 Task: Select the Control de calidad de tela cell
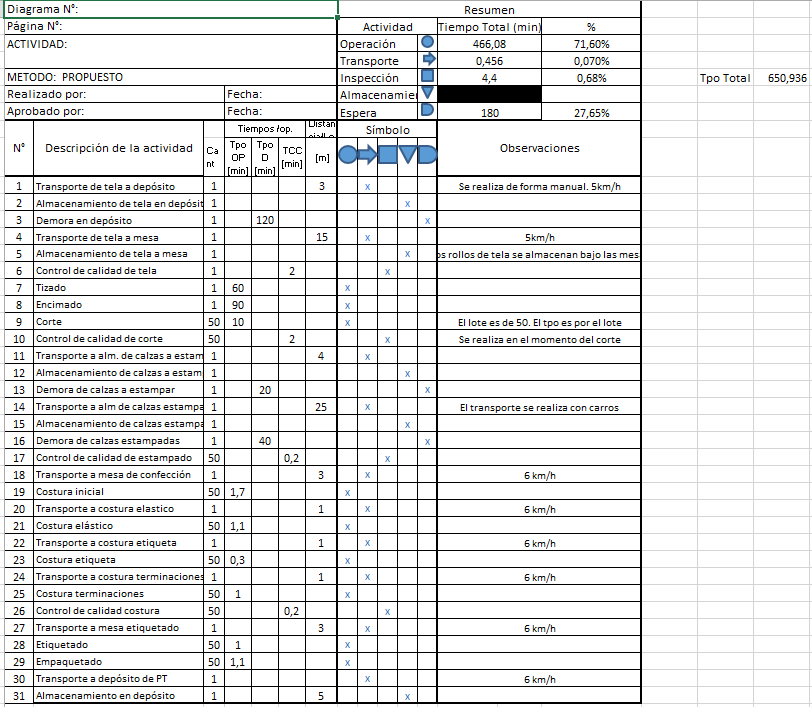[x=119, y=271]
